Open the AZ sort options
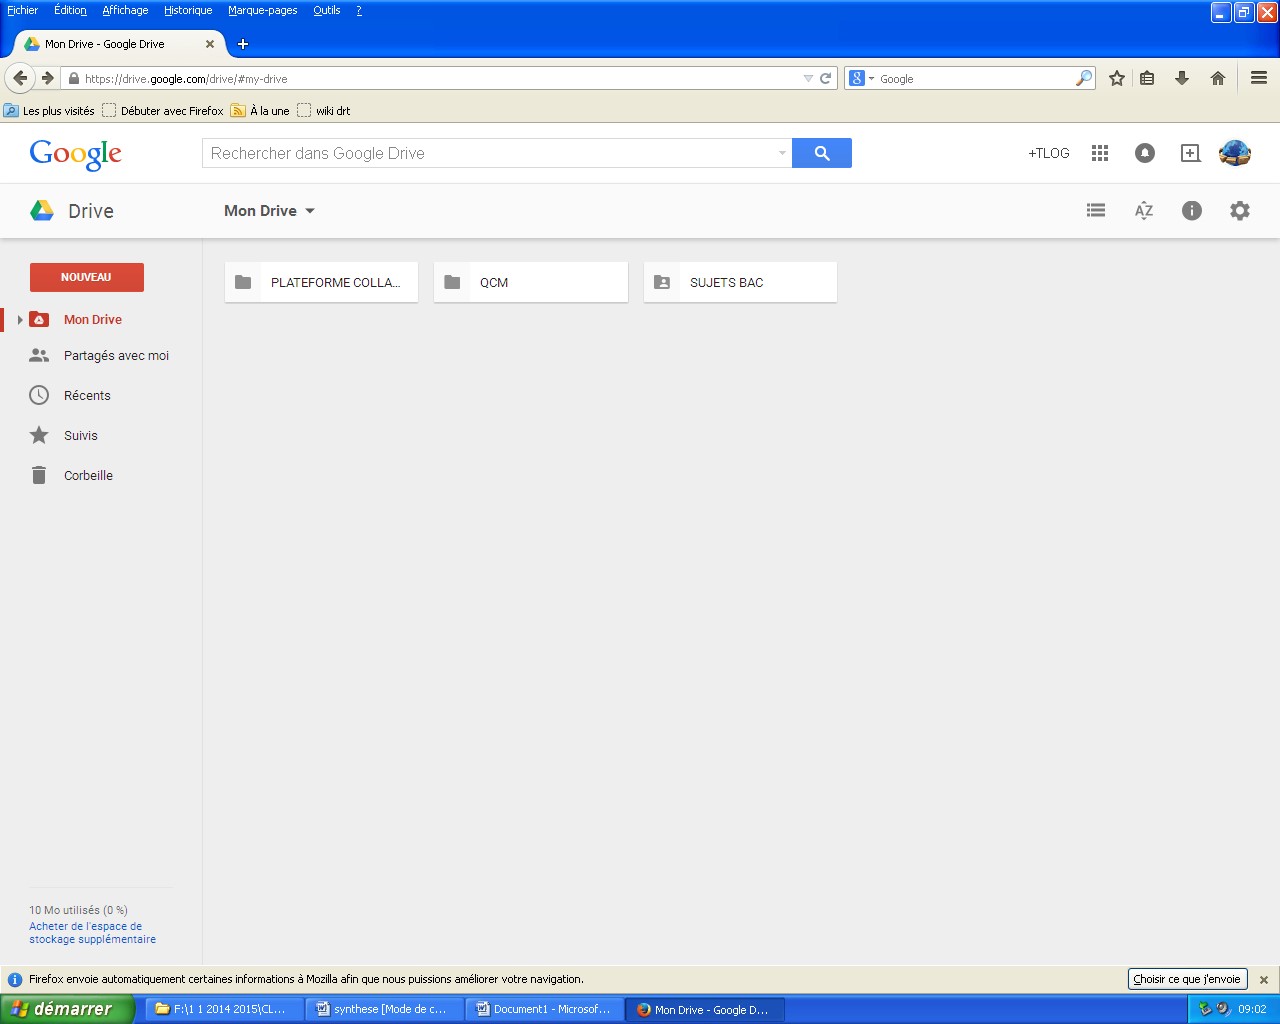Screen dimensions: 1280x1024 pos(1144,211)
